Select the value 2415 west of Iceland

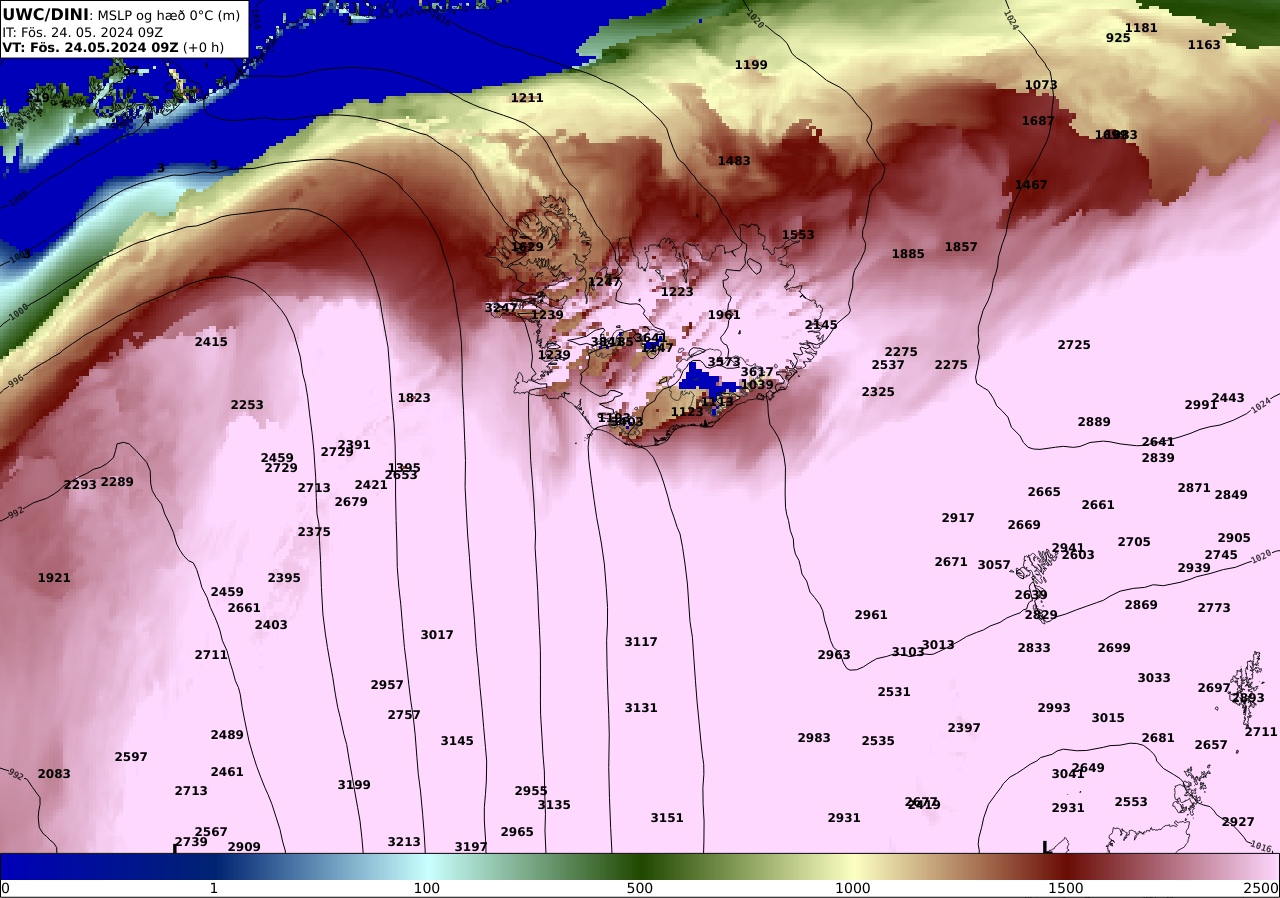point(211,342)
